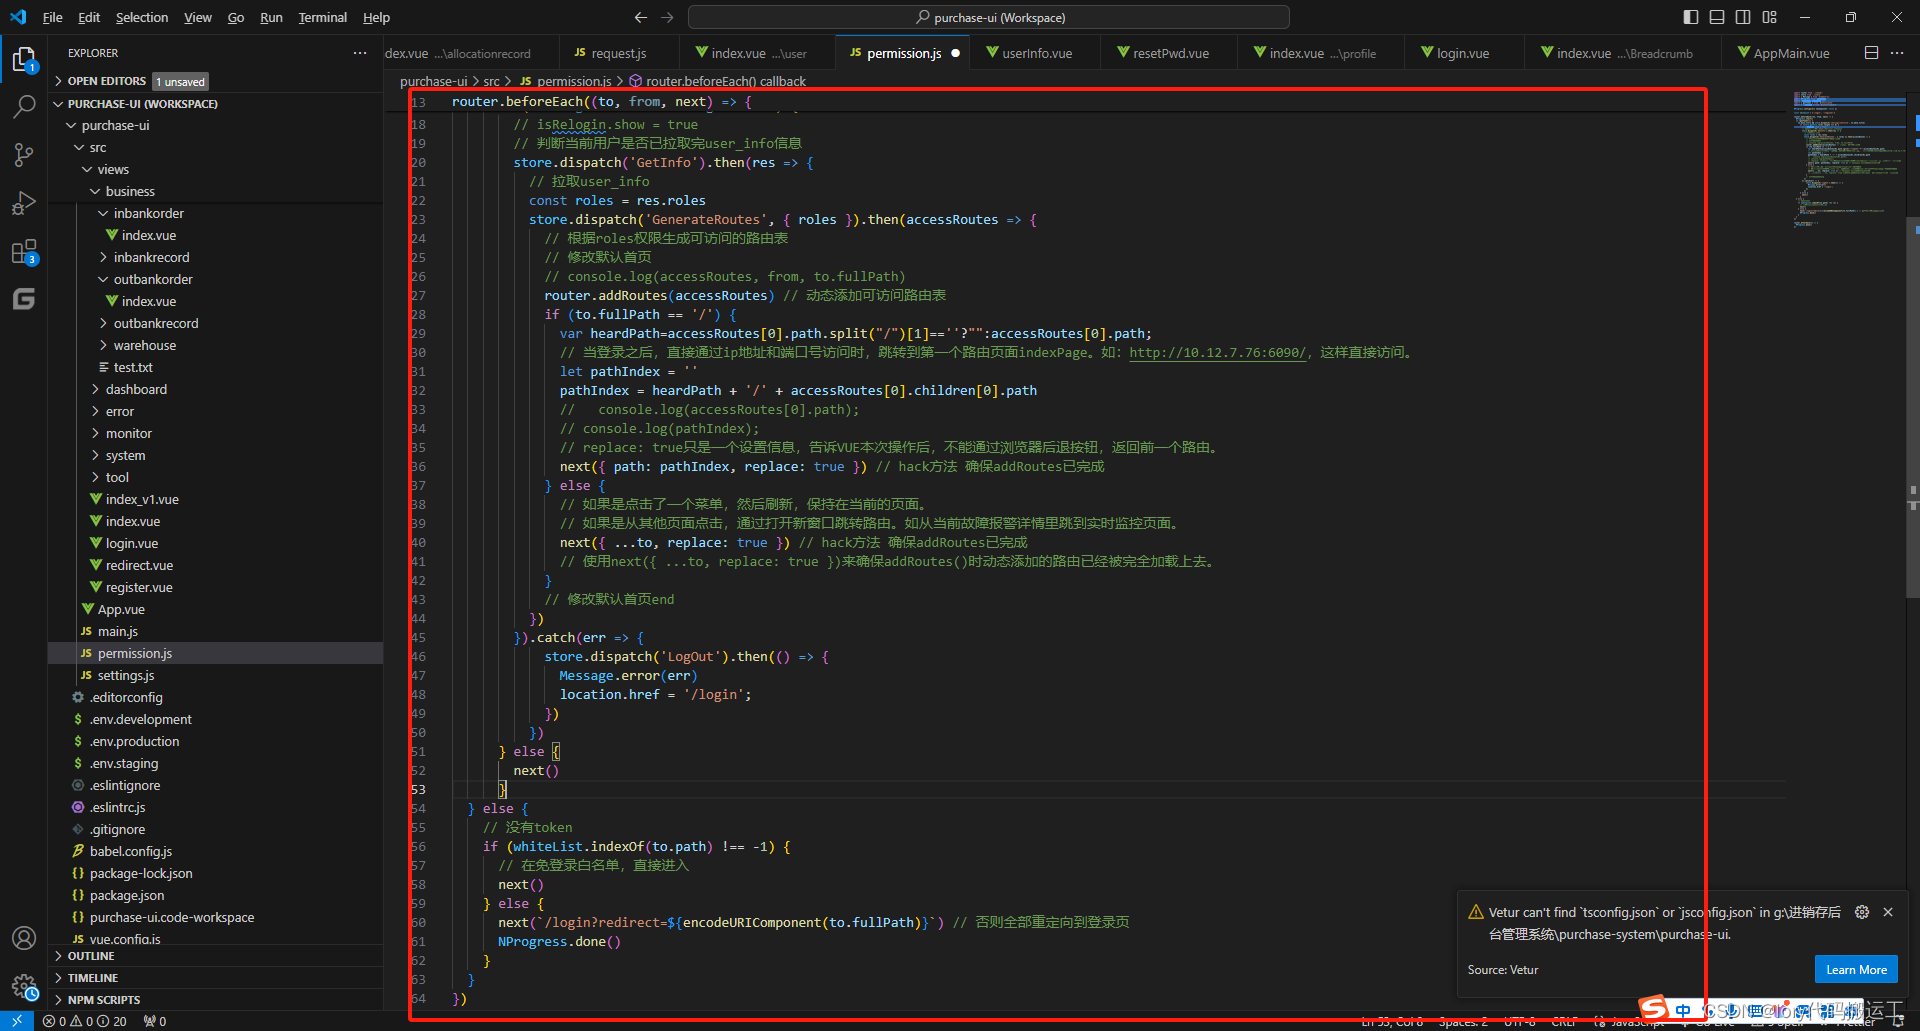Viewport: 1920px width, 1031px height.
Task: Click errors and warnings status indicator
Action: tap(85, 1021)
